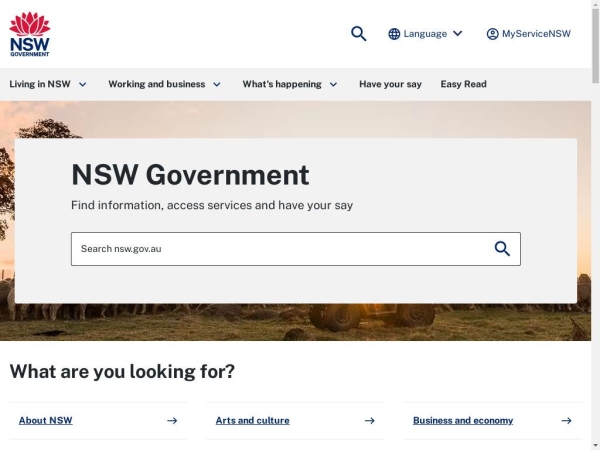Open the Easy Read page
The image size is (600, 450).
(463, 84)
